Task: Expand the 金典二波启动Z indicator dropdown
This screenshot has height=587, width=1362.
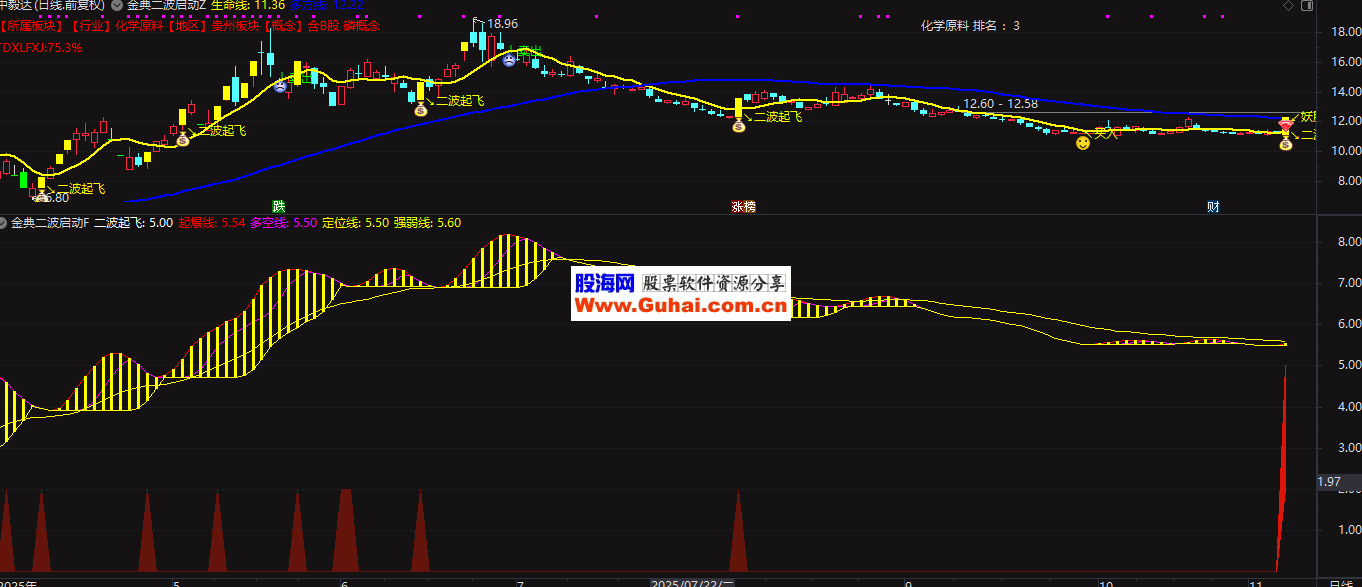Action: pyautogui.click(x=117, y=5)
